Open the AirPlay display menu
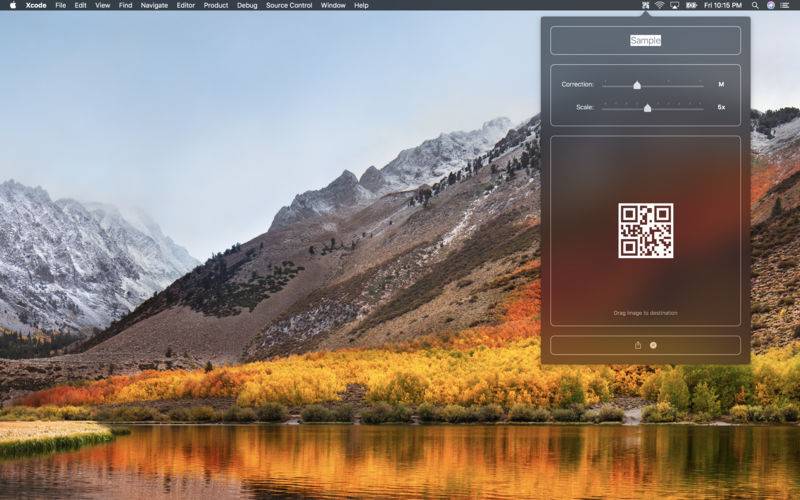This screenshot has height=500, width=800. point(674,5)
